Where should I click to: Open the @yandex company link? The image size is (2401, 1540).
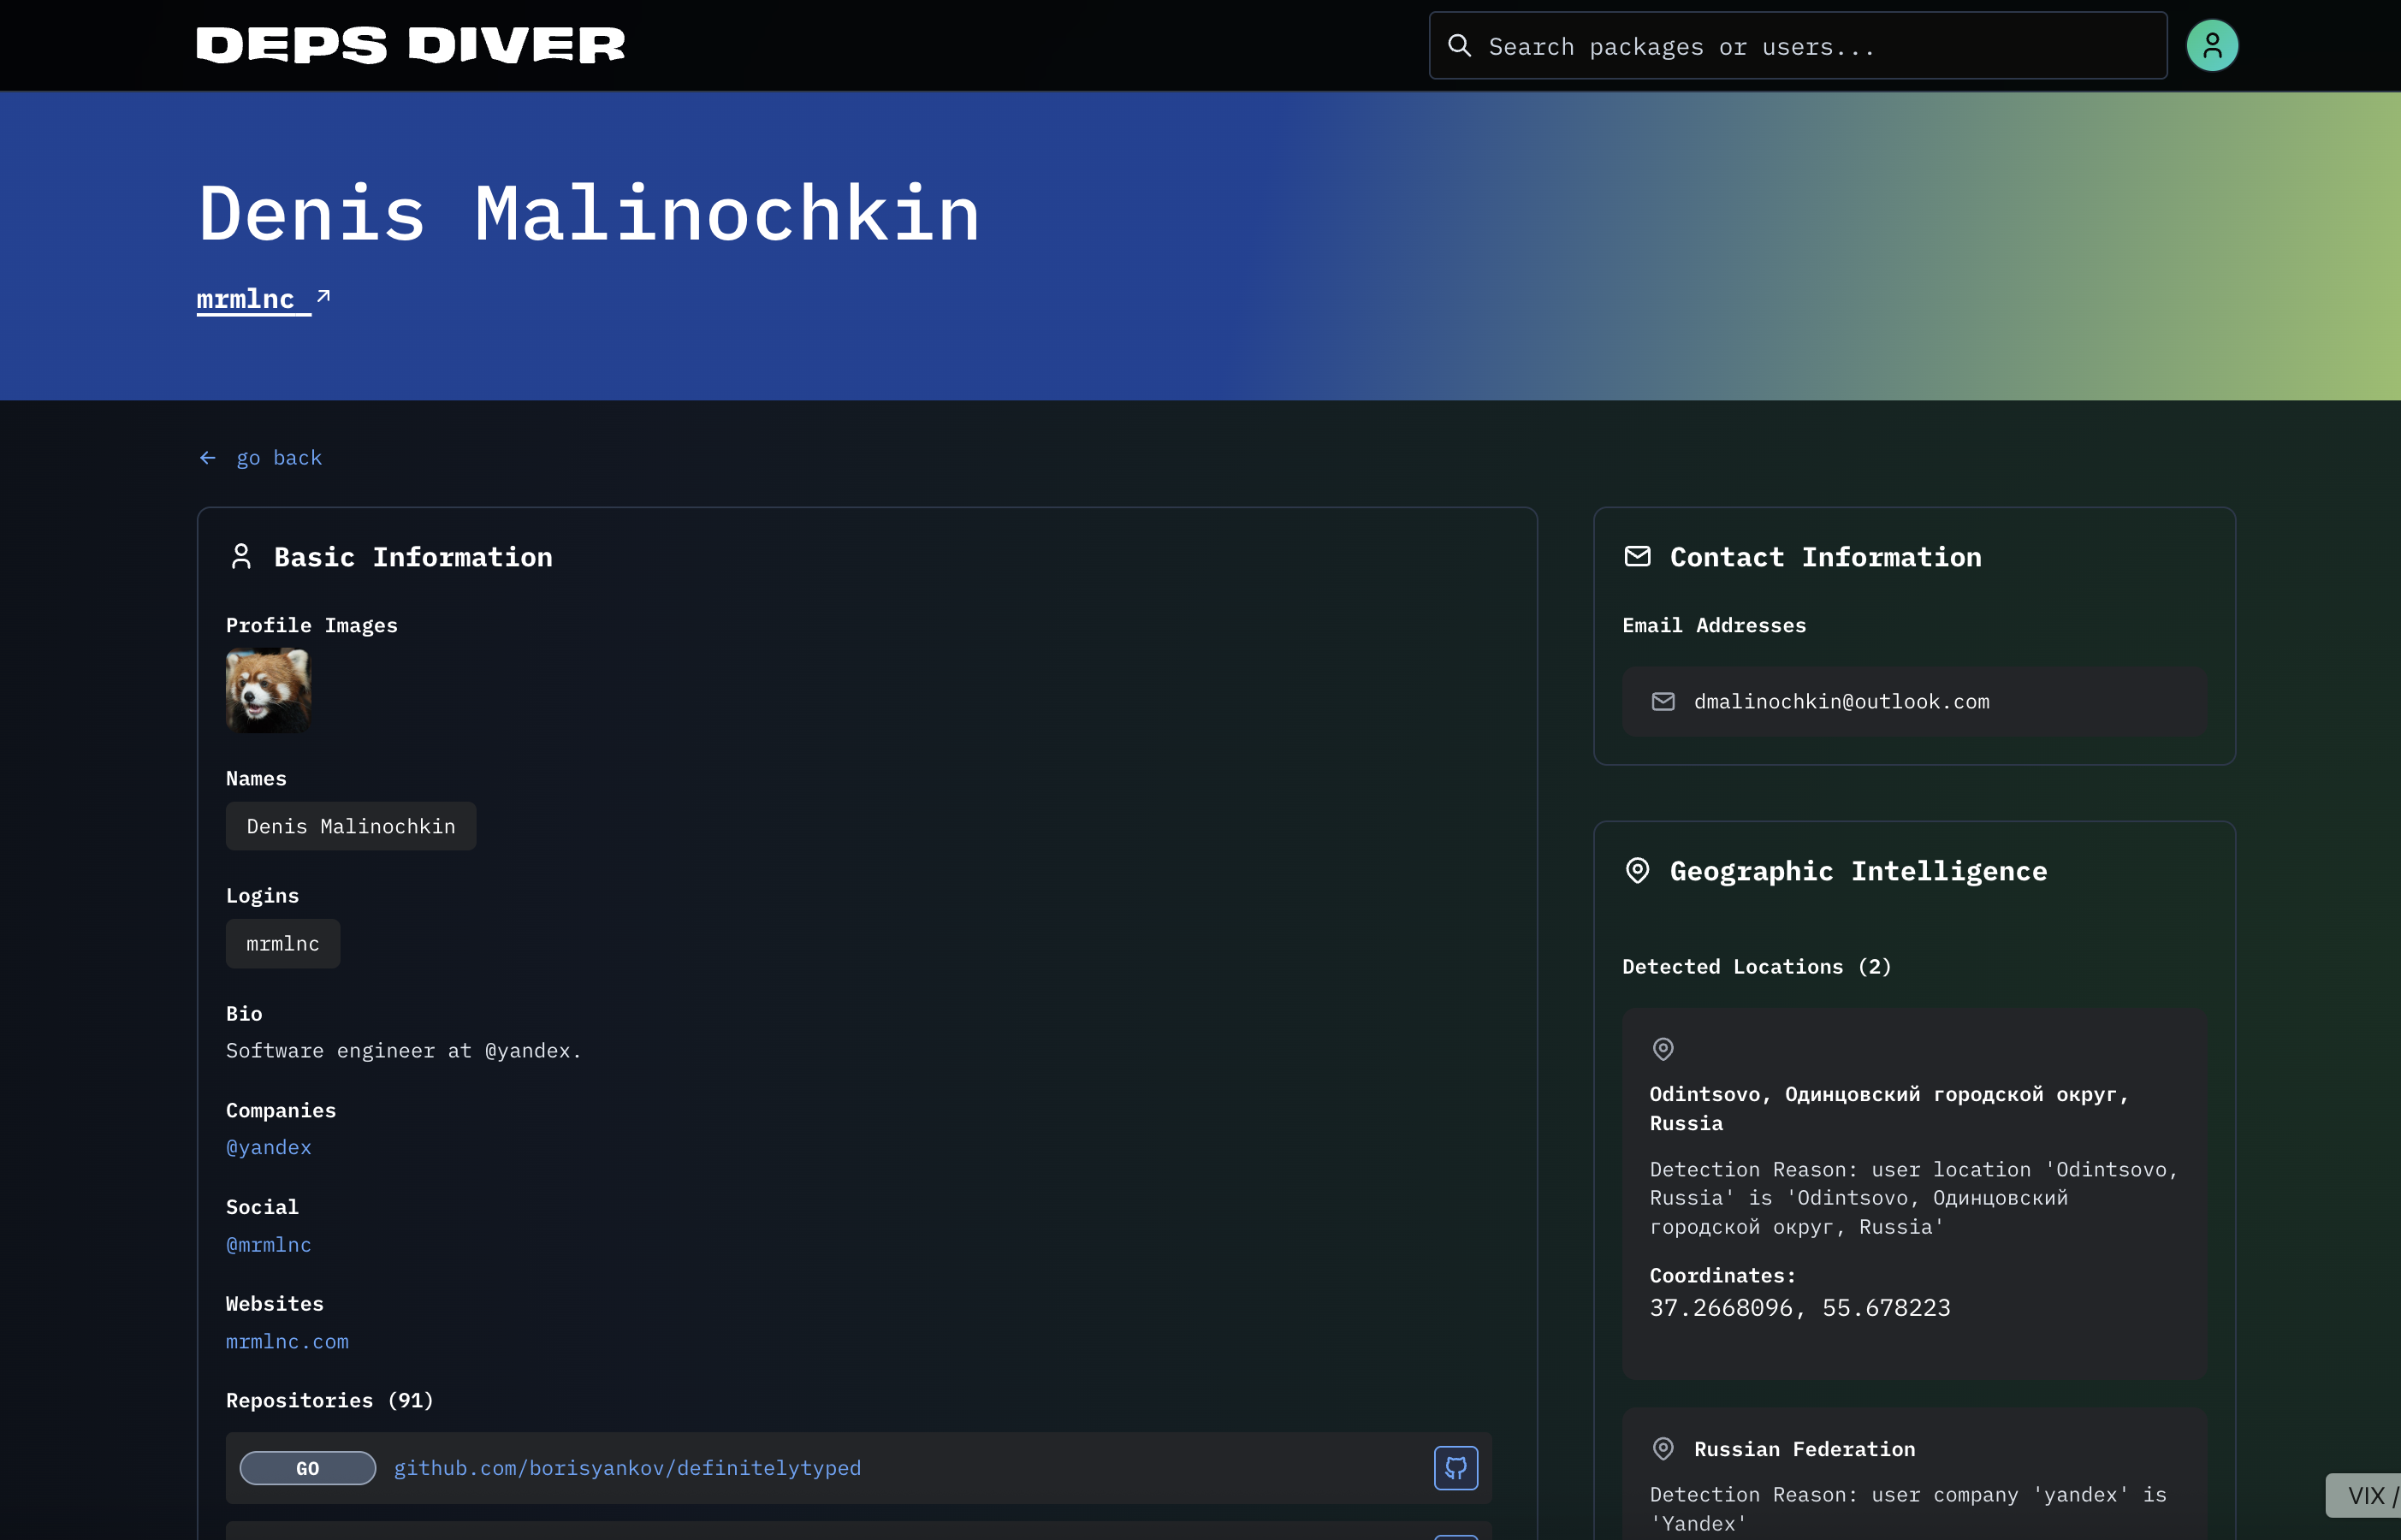[268, 1147]
